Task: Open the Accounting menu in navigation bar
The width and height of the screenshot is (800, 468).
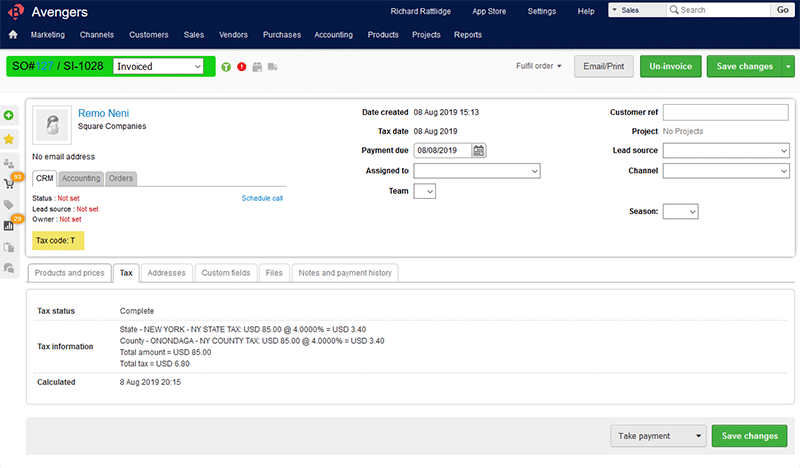Action: (334, 34)
